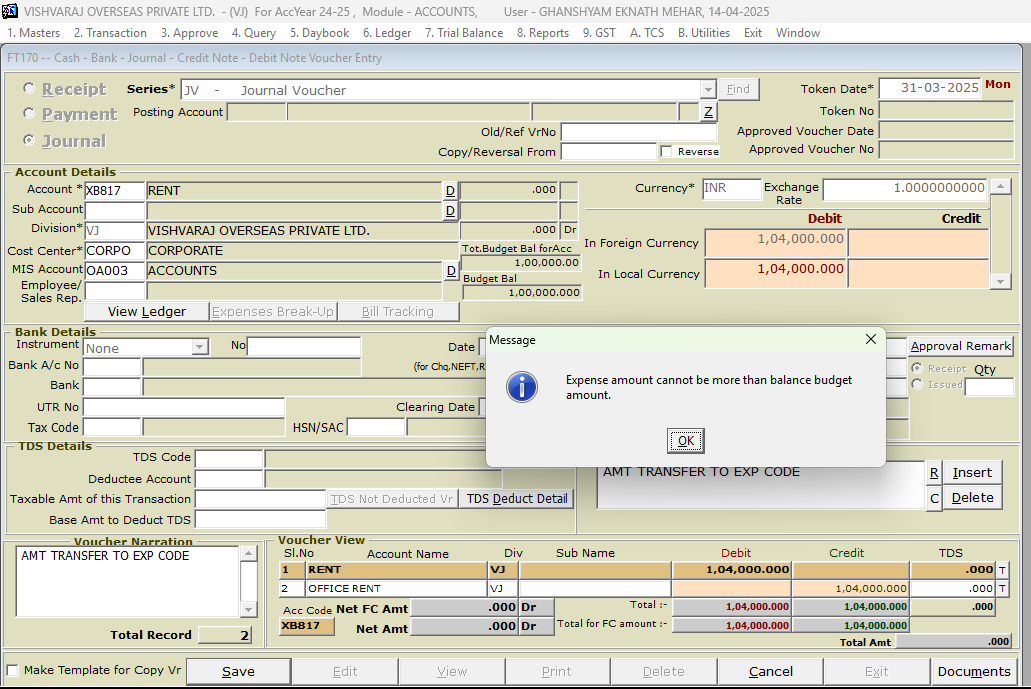Click the Z button beside Posting Account
The image size is (1031, 689).
click(708, 112)
